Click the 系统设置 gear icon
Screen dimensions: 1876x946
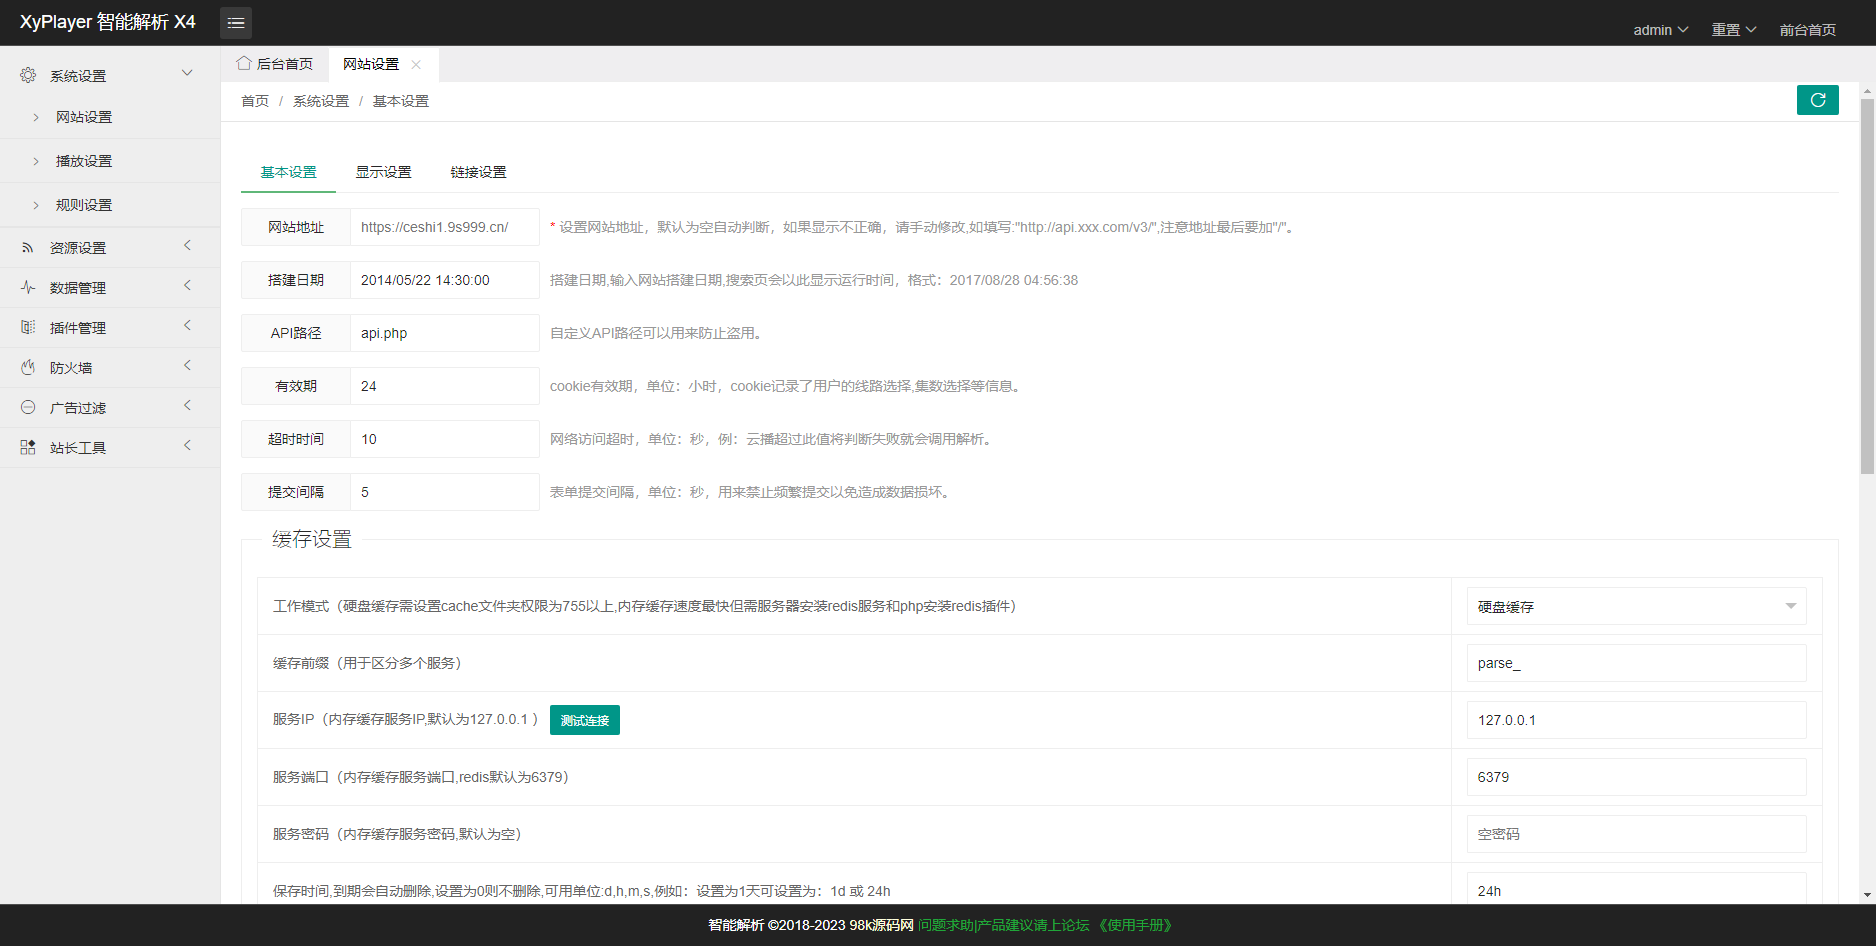[28, 75]
